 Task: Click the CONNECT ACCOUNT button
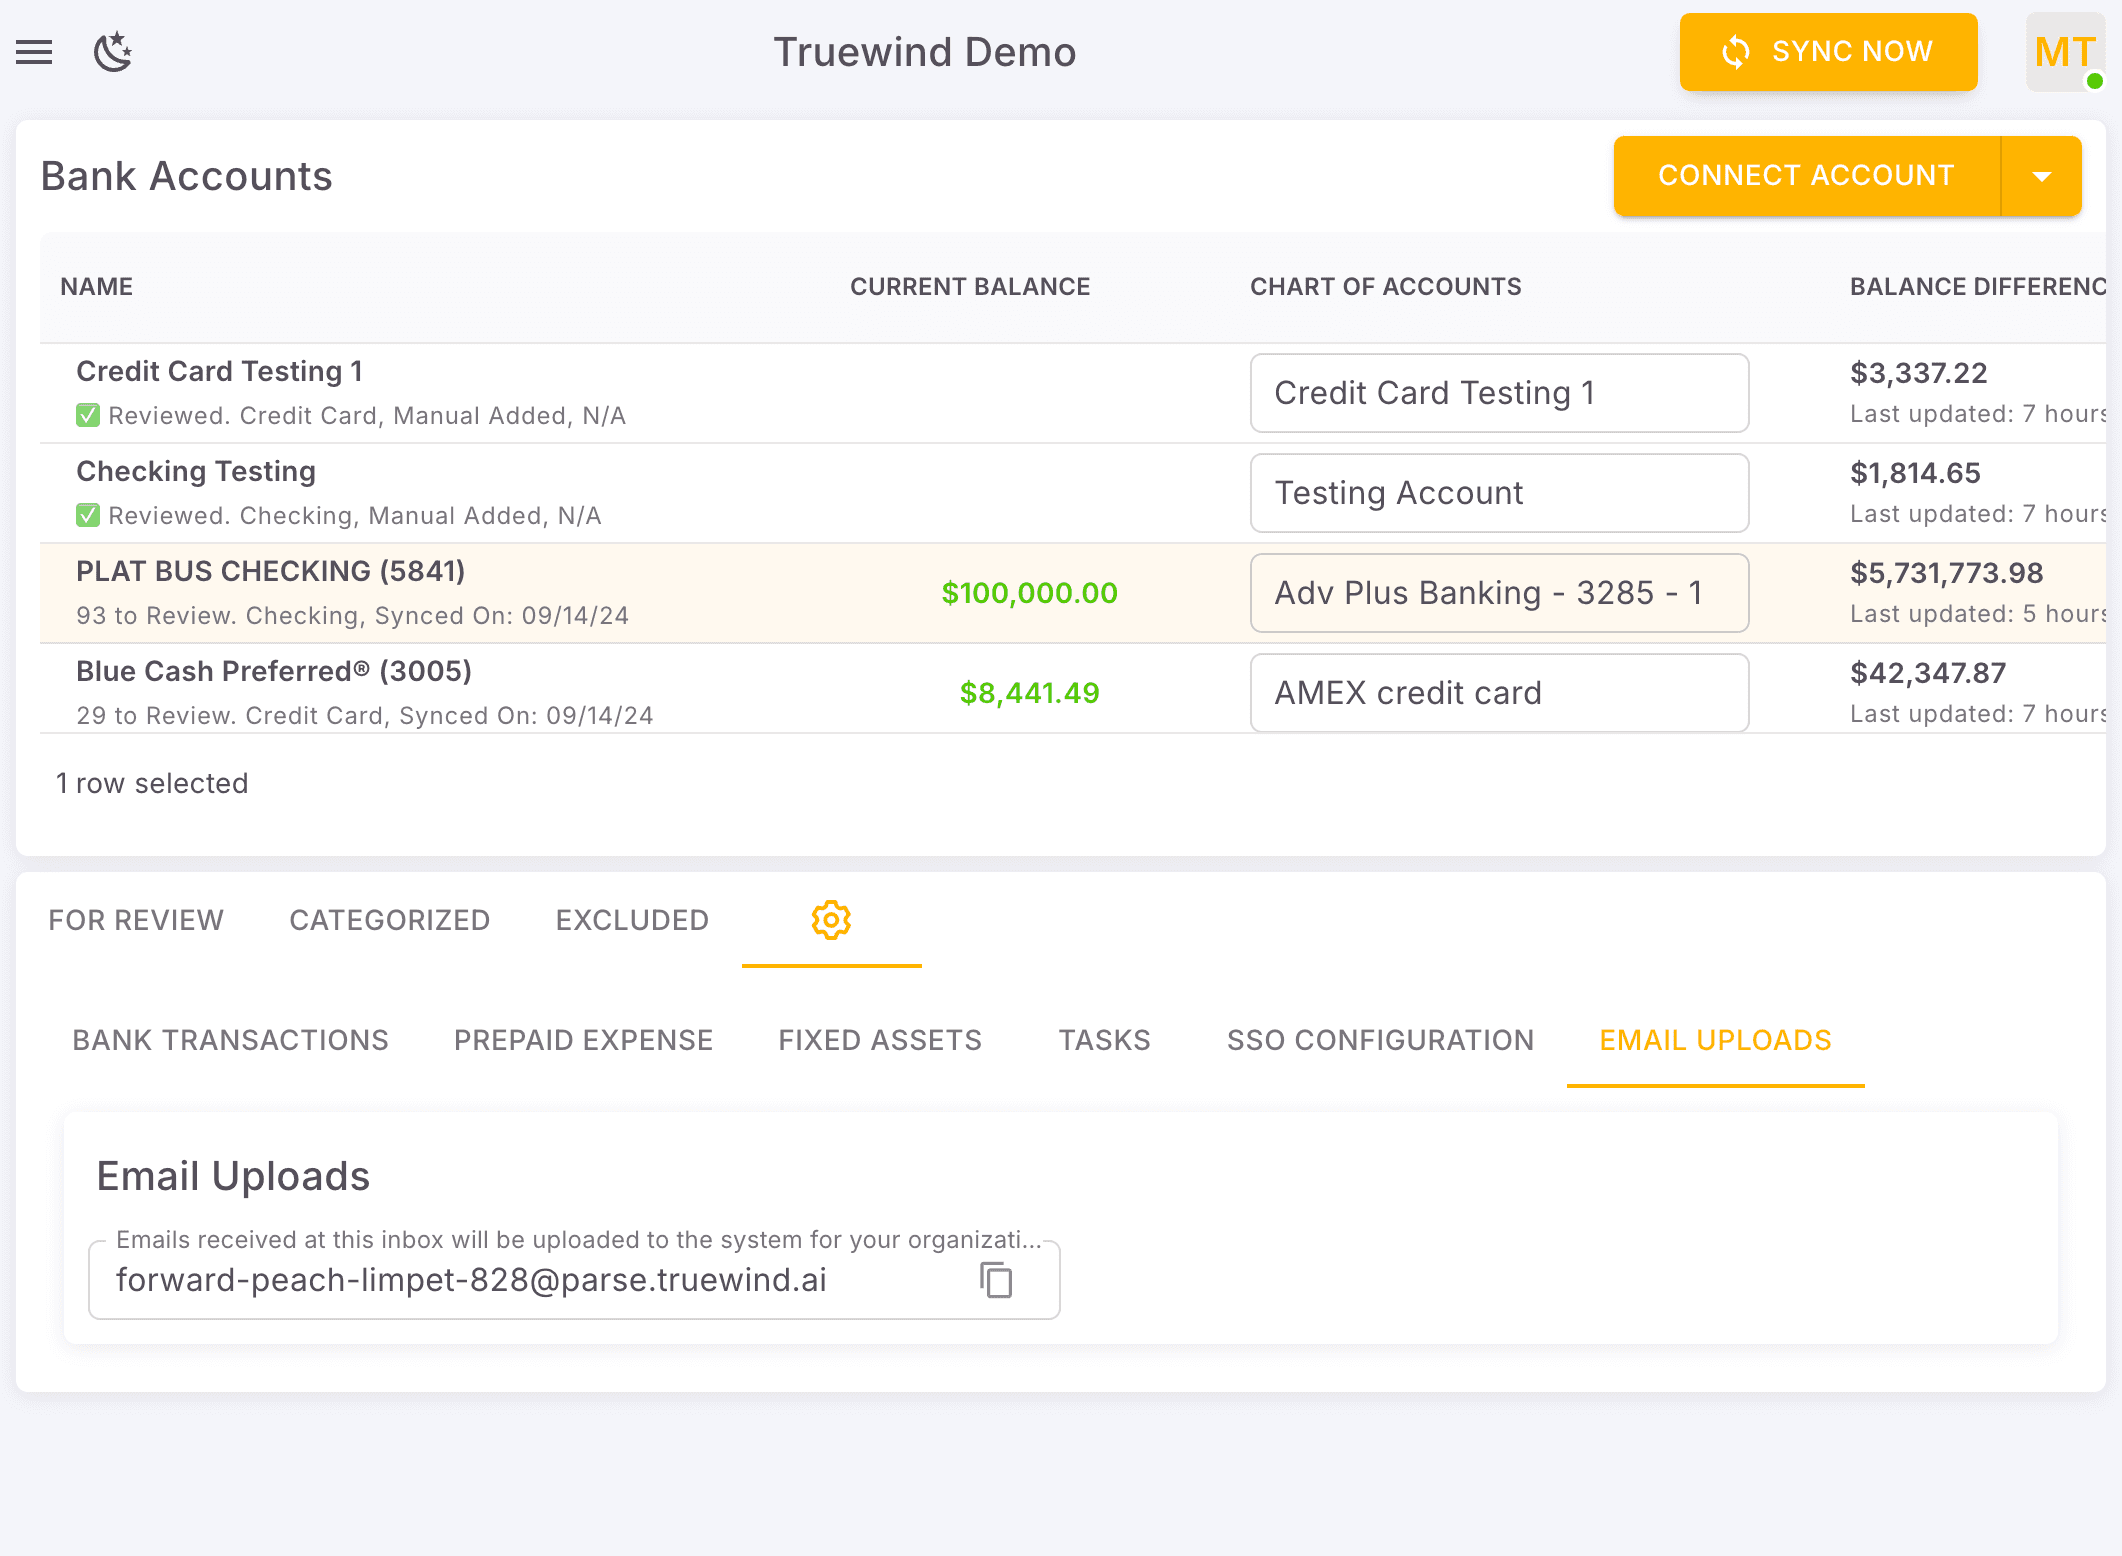coord(1805,175)
